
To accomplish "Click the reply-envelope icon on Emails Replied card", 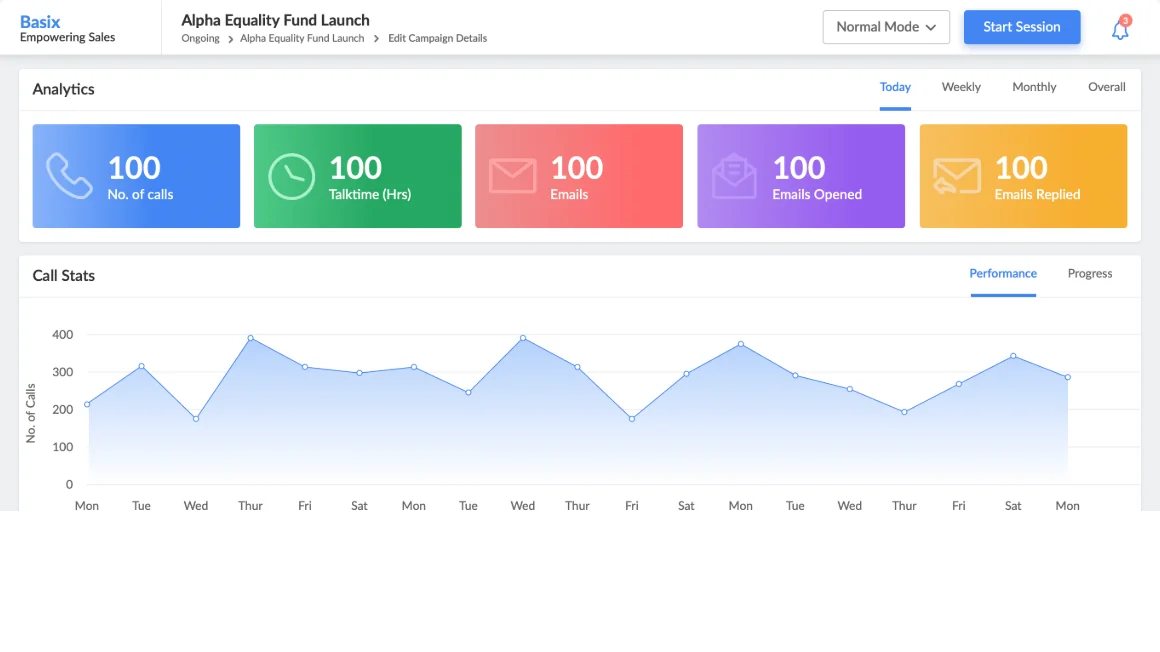I will click(x=957, y=176).
